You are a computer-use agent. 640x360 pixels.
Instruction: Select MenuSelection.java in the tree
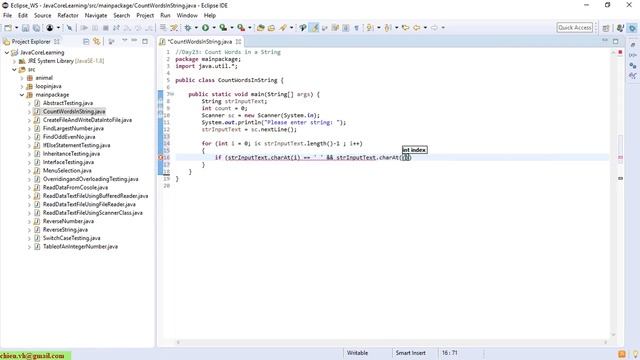pos(67,171)
